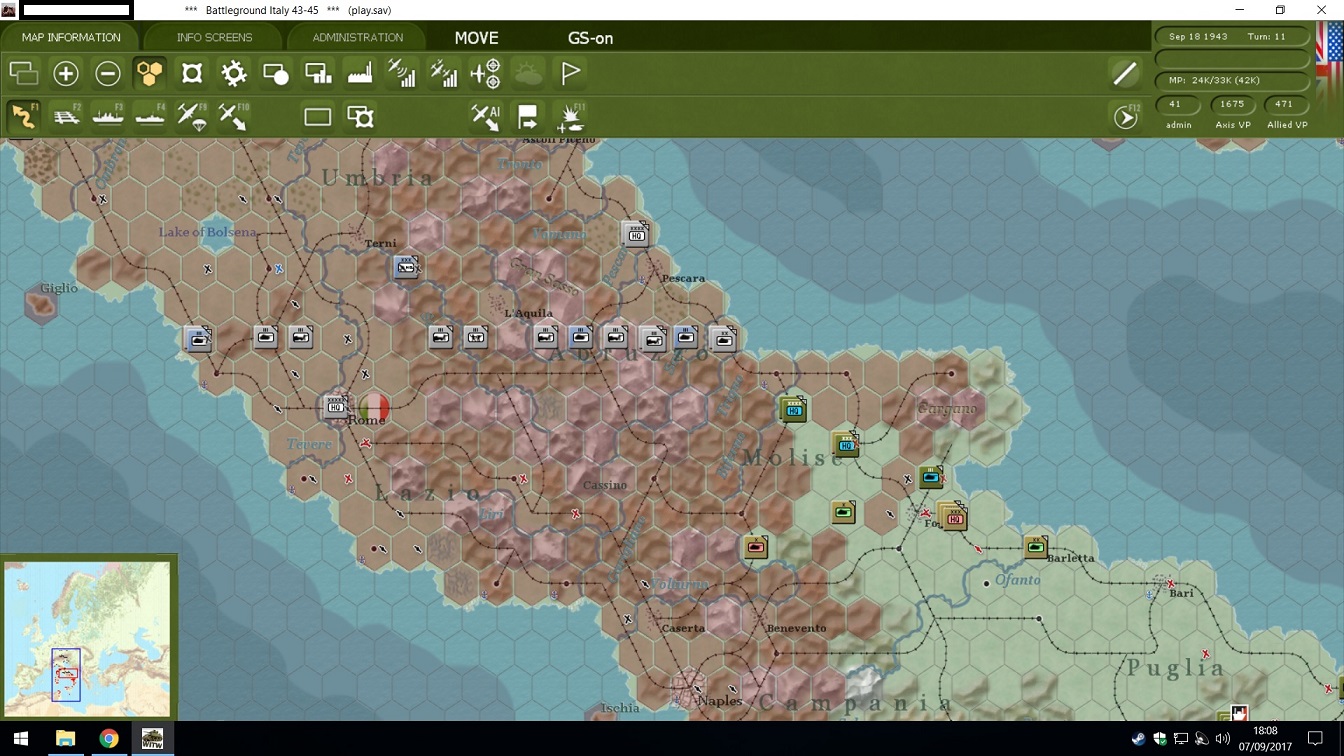Viewport: 1344px width, 756px height.
Task: Select the F3 naval transport mode
Action: [108, 116]
